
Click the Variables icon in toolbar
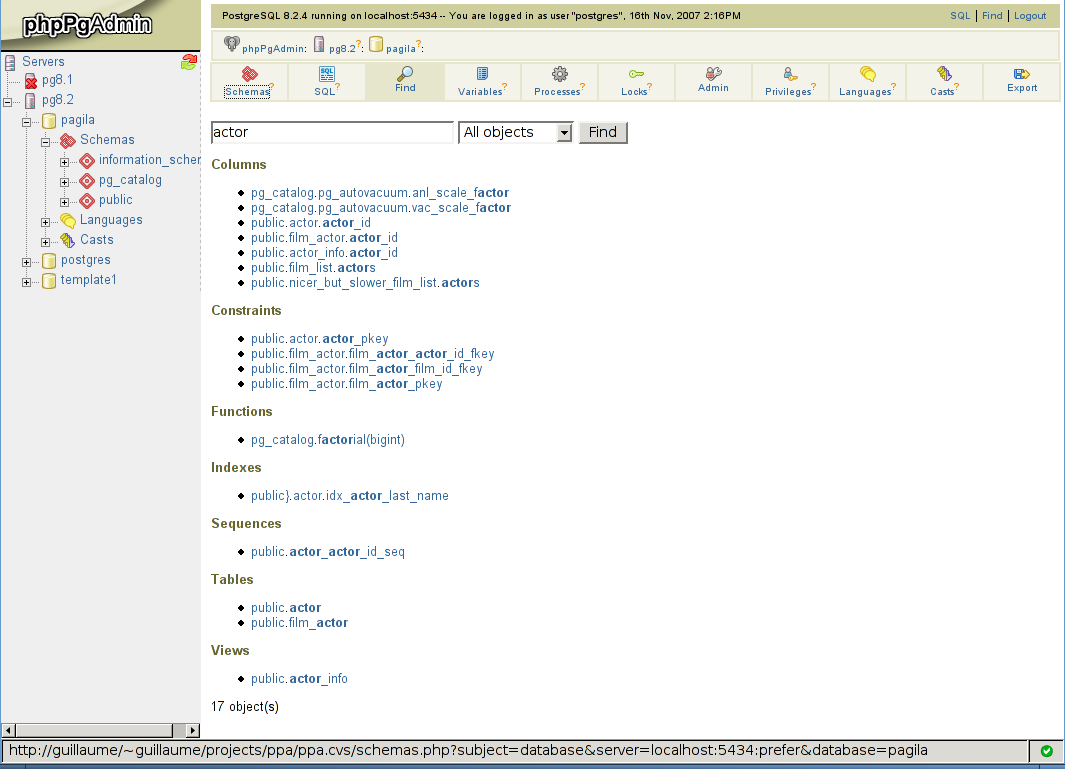coord(482,74)
